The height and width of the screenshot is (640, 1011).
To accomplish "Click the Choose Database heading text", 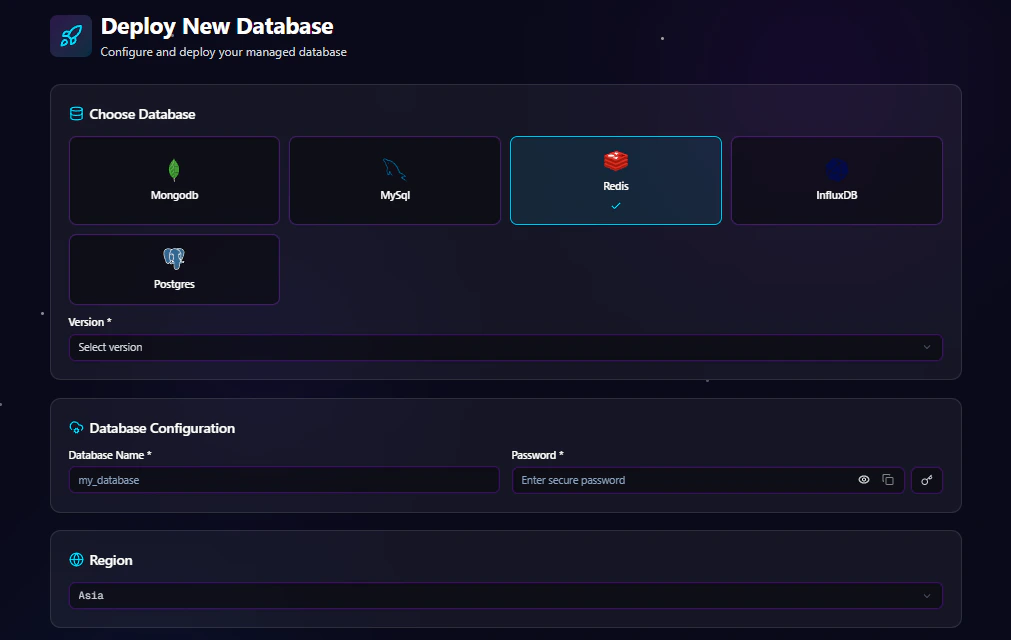I will coord(142,114).
